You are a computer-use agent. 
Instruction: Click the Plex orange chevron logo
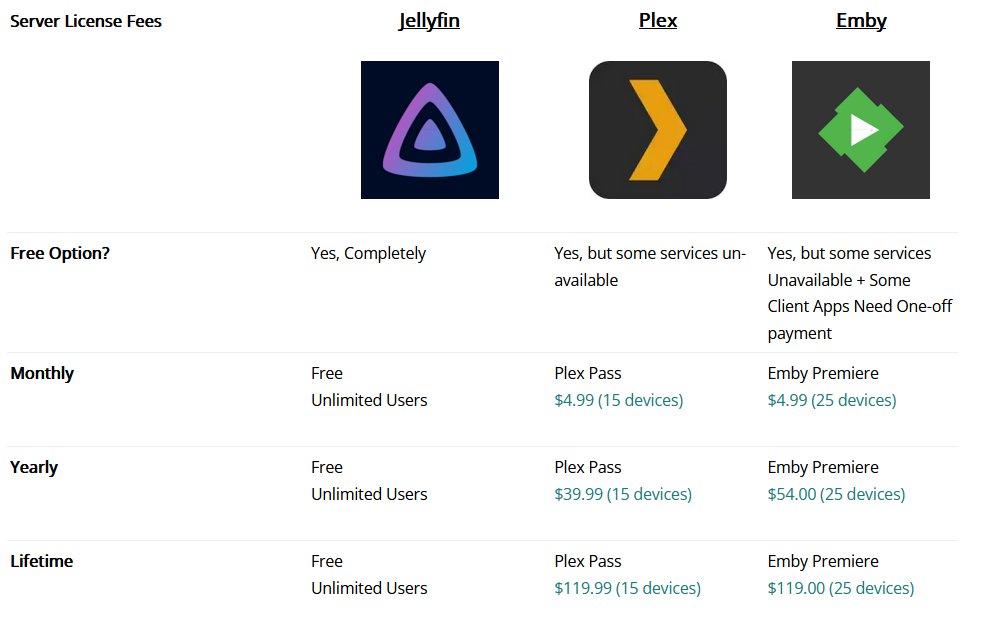click(657, 130)
